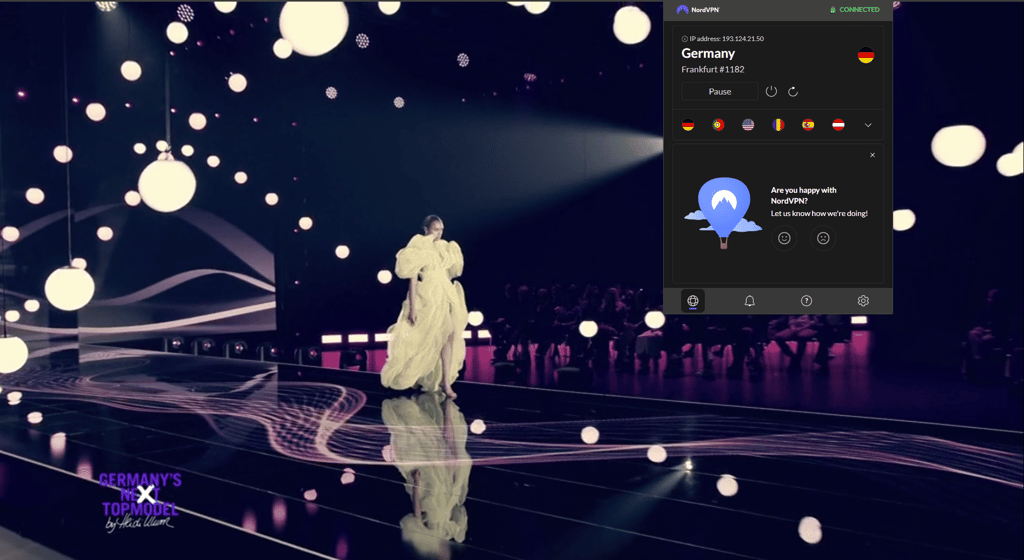Expand recent connections chevron

coord(868,125)
